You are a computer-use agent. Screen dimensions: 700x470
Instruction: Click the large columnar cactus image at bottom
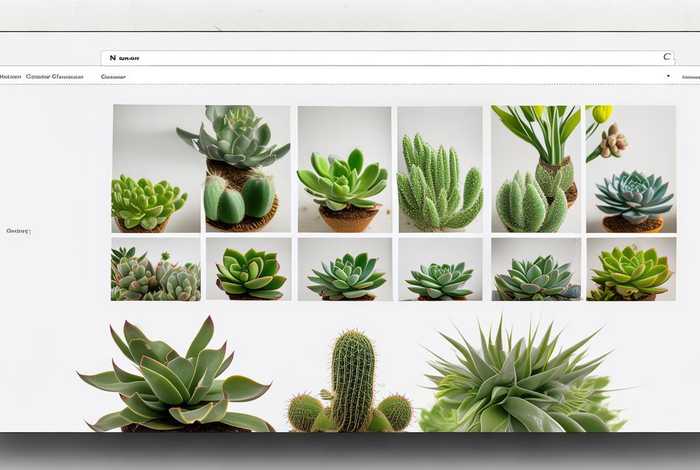point(352,382)
